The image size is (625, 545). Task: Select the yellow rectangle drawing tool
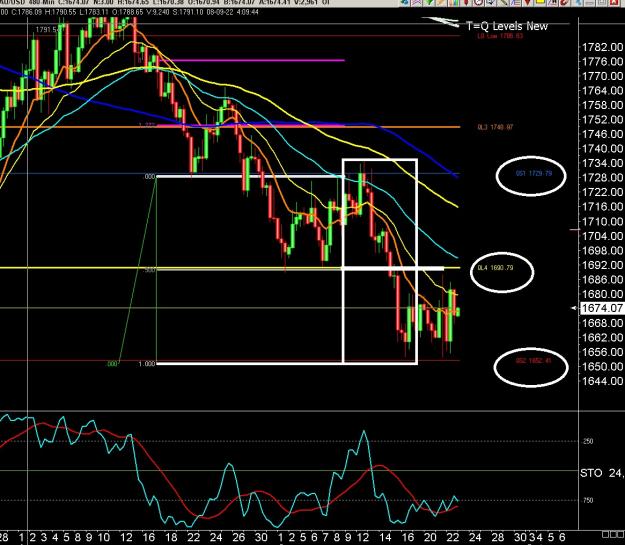pos(540,2)
